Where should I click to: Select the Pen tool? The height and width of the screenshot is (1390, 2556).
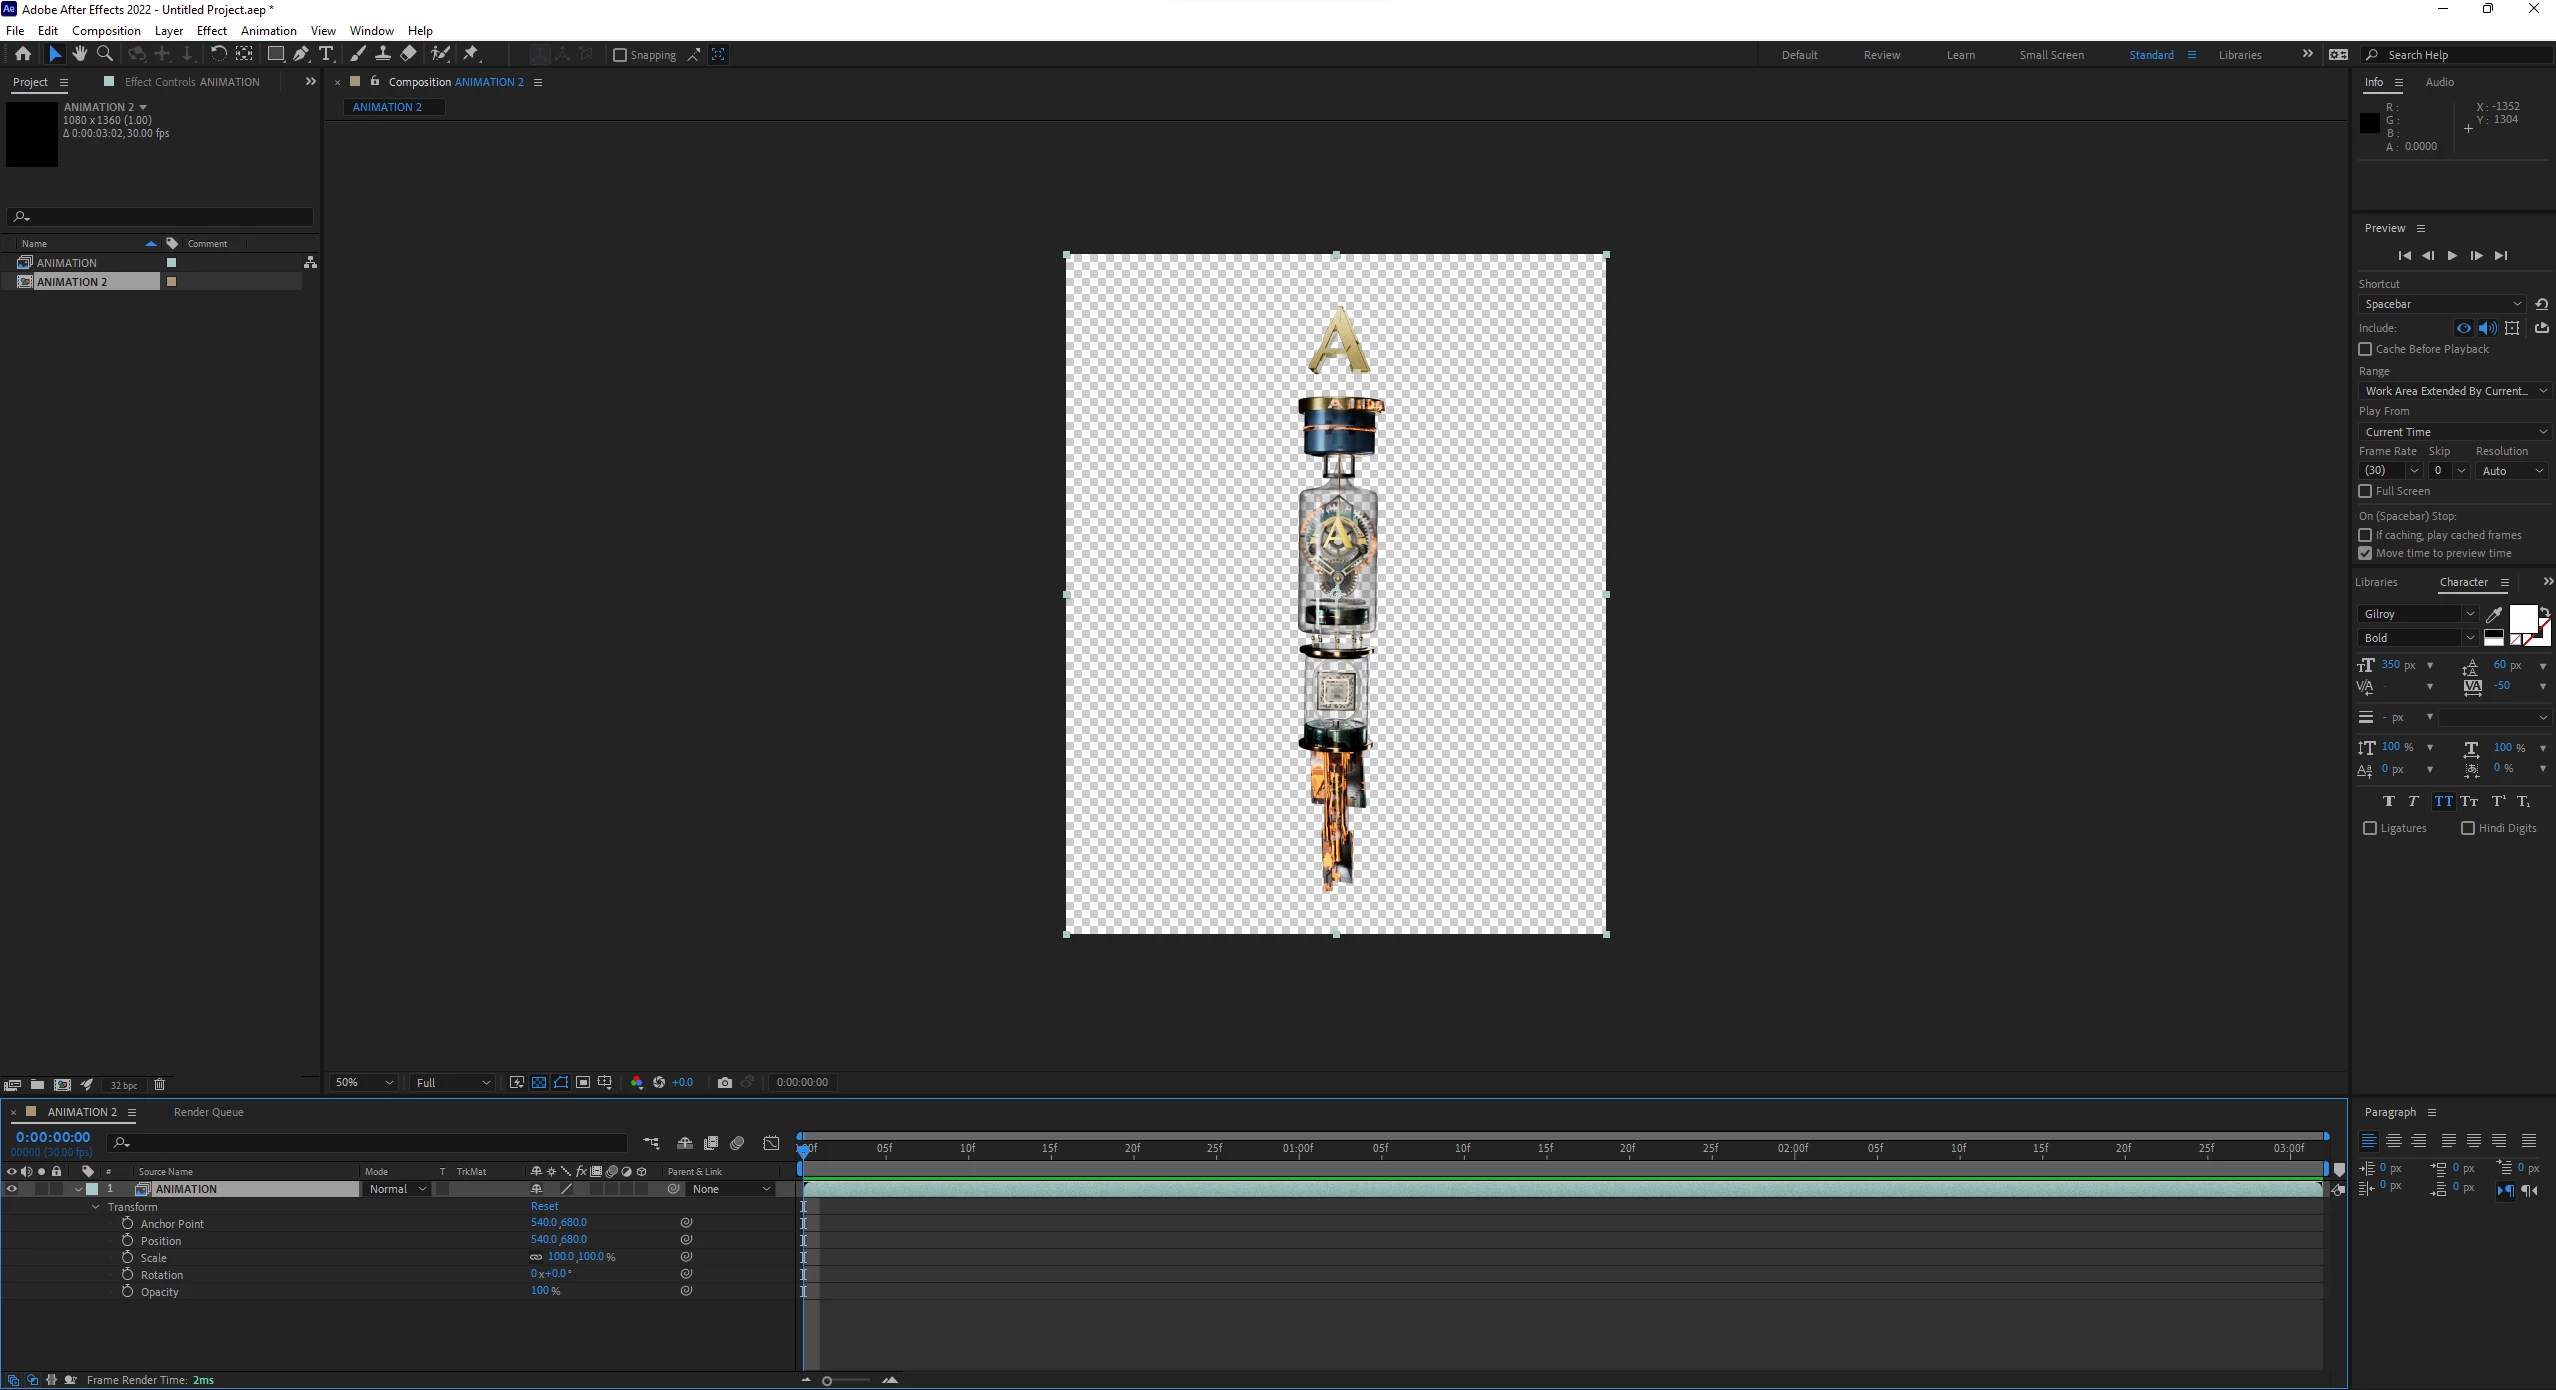[301, 54]
